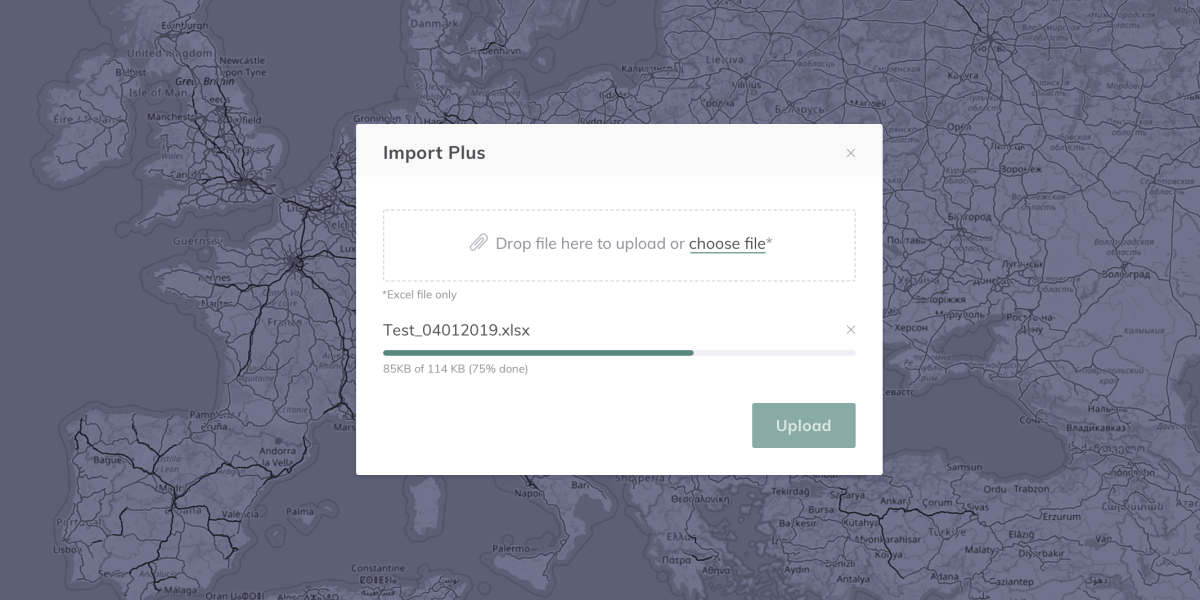This screenshot has height=600, width=1200.
Task: Click the choose file link
Action: coord(727,243)
